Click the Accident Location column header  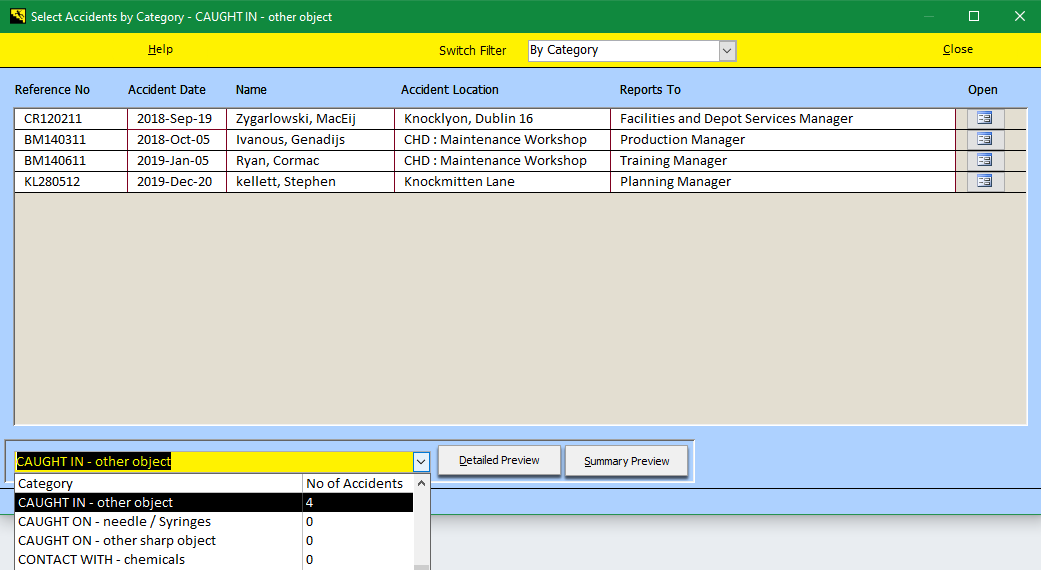tap(449, 90)
